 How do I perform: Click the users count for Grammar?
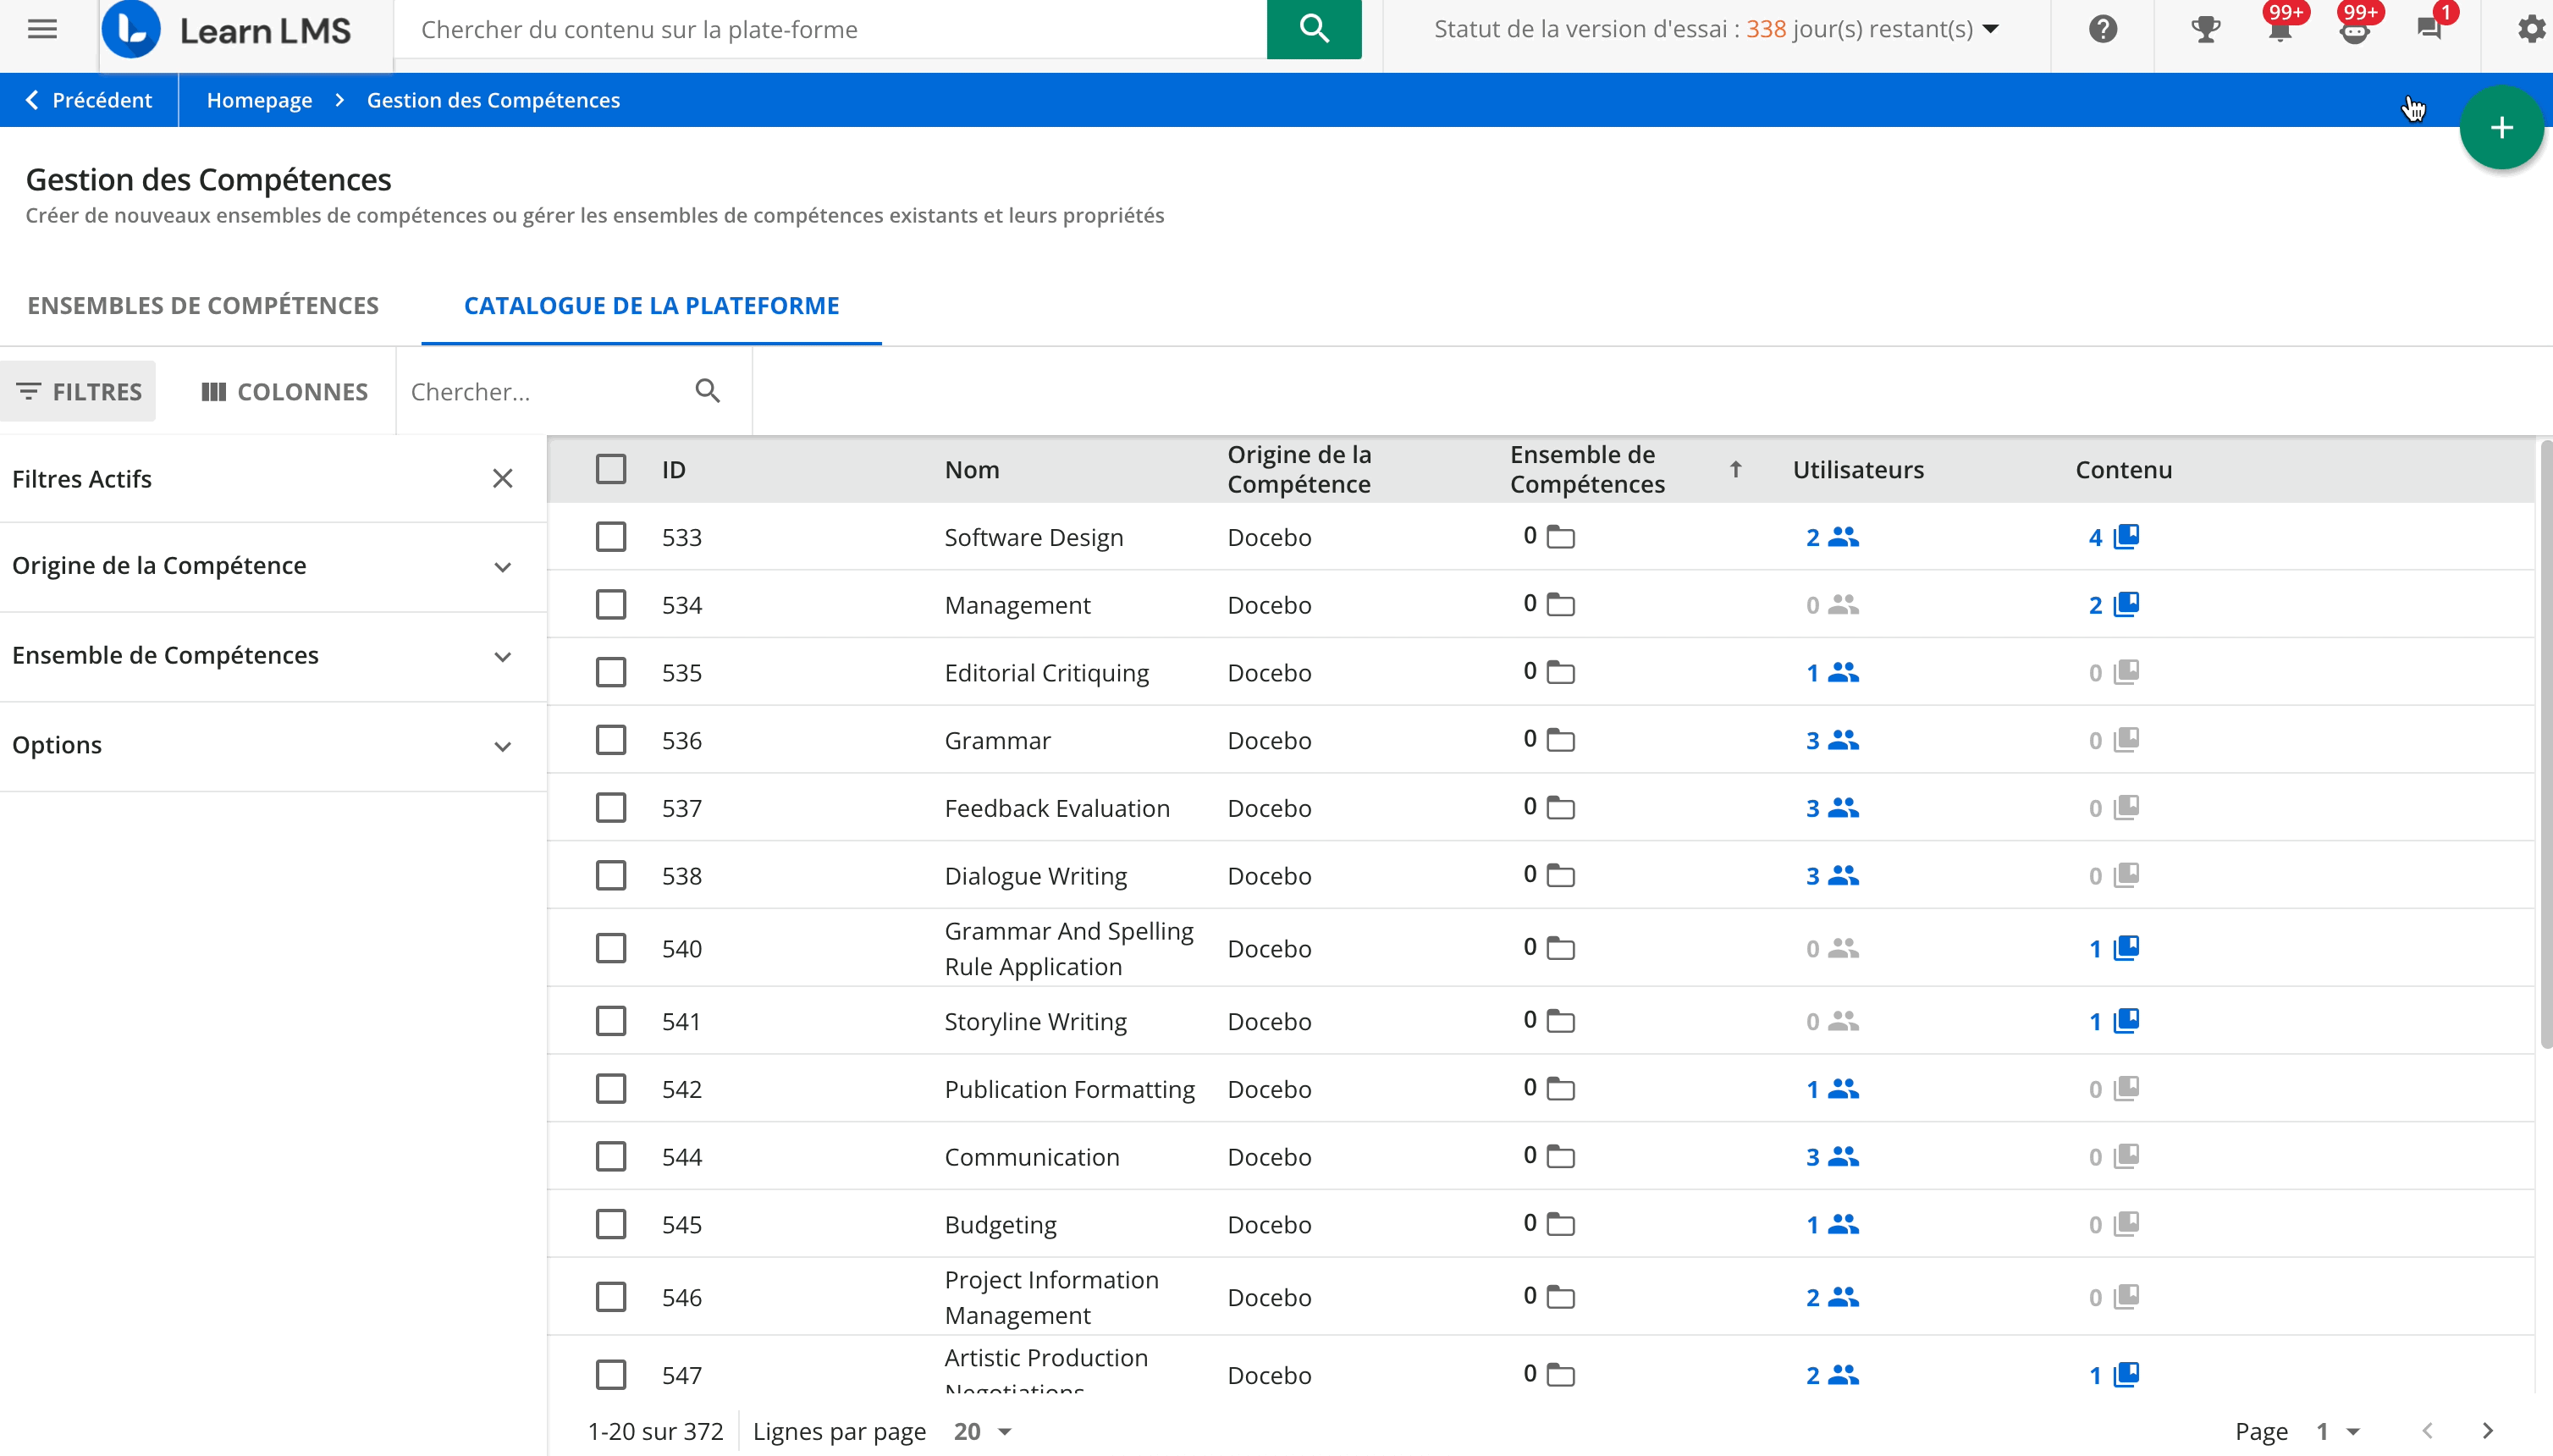click(x=1812, y=740)
